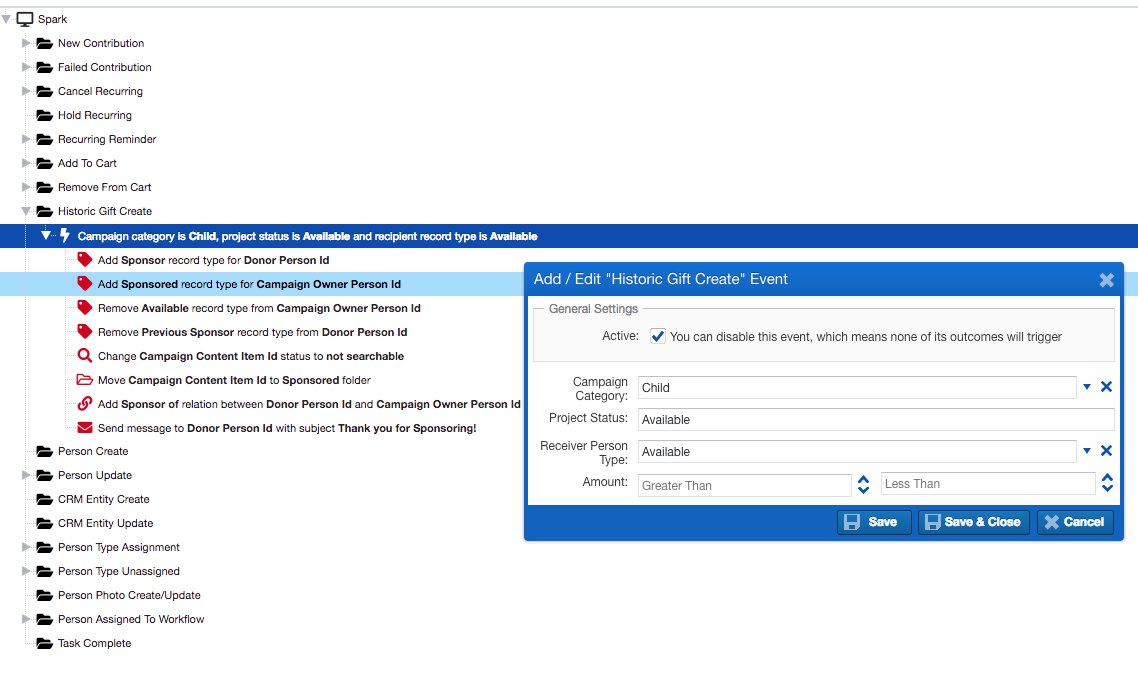Expand the New Contribution folder
1138x676 pixels.
25,43
